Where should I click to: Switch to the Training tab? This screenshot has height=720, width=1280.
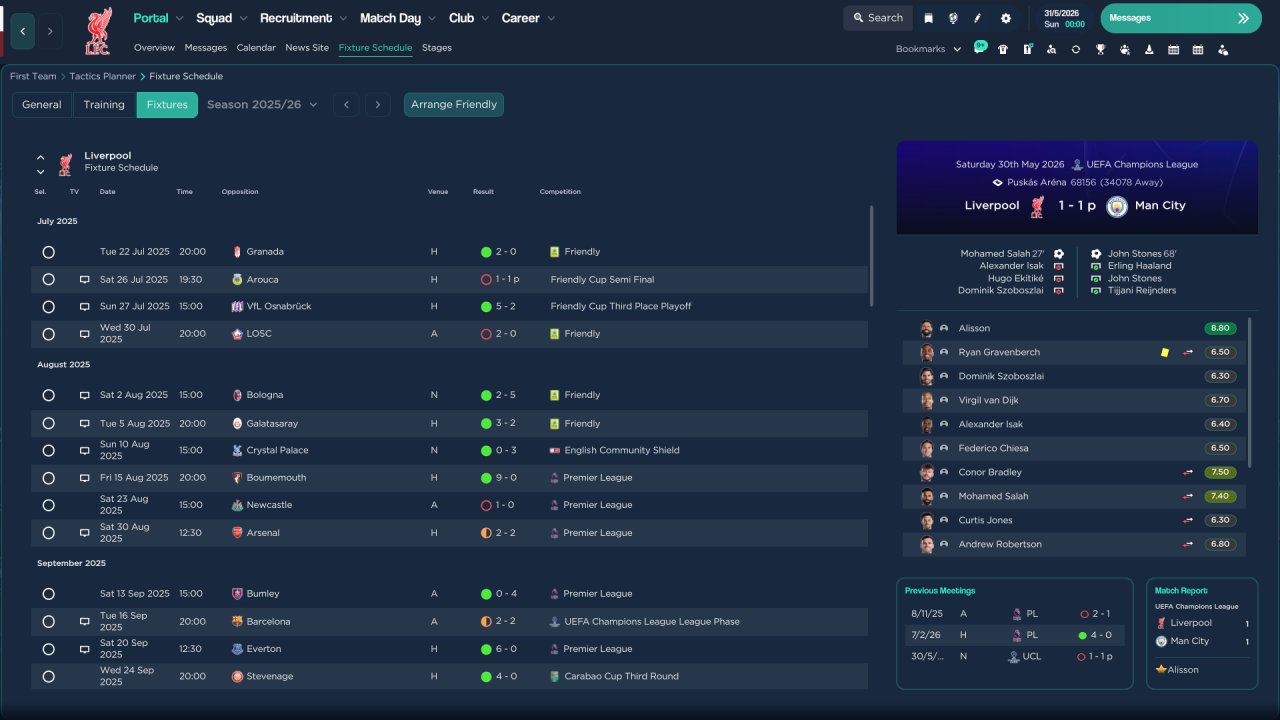104,104
